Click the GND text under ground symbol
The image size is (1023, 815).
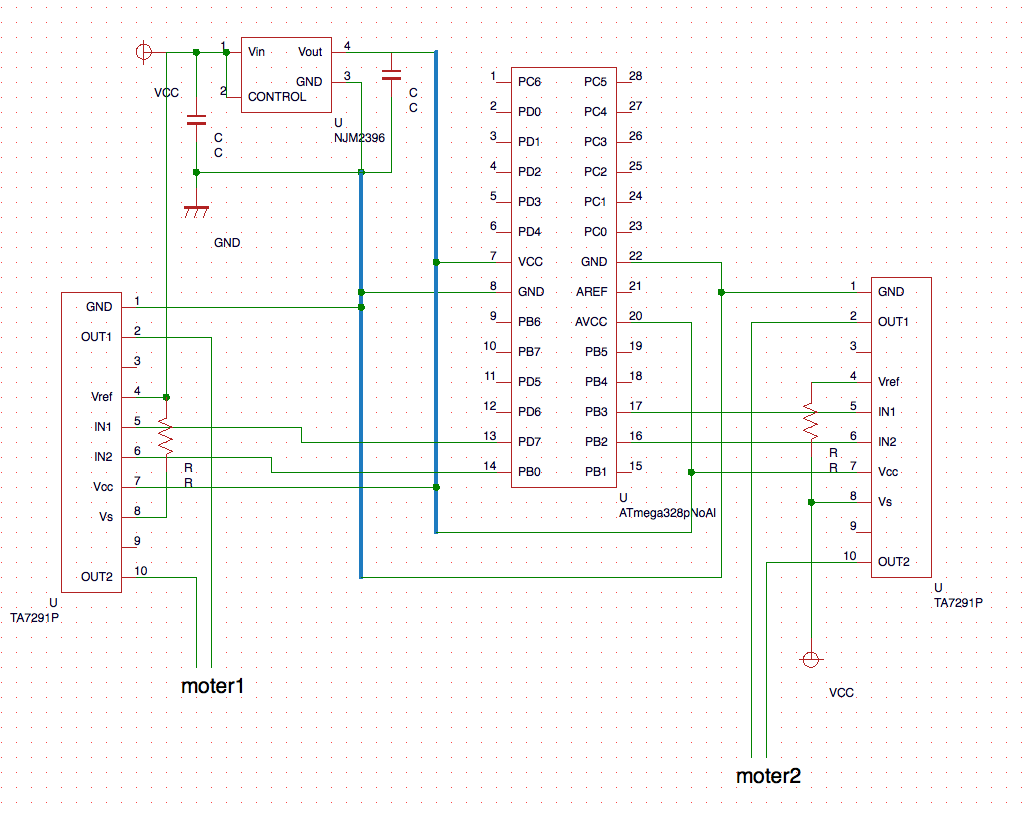(x=227, y=243)
